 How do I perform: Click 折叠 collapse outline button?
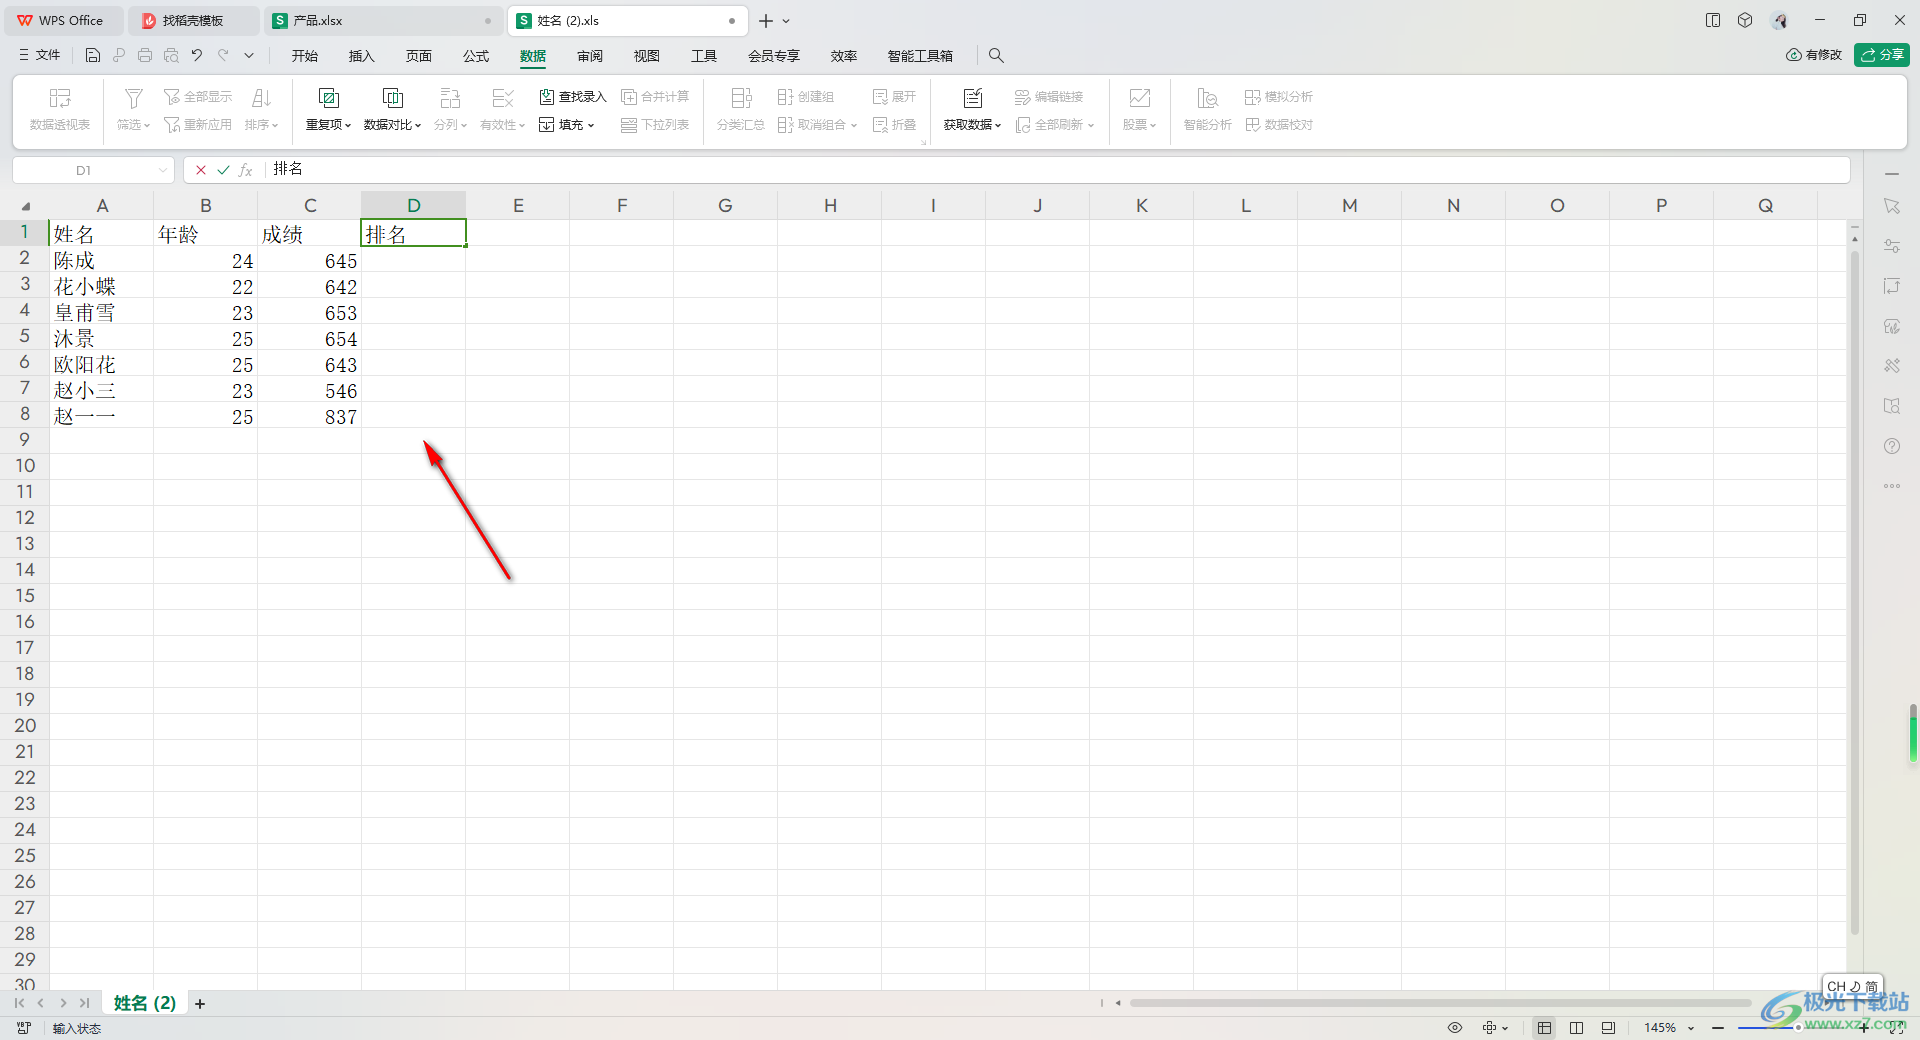click(894, 125)
